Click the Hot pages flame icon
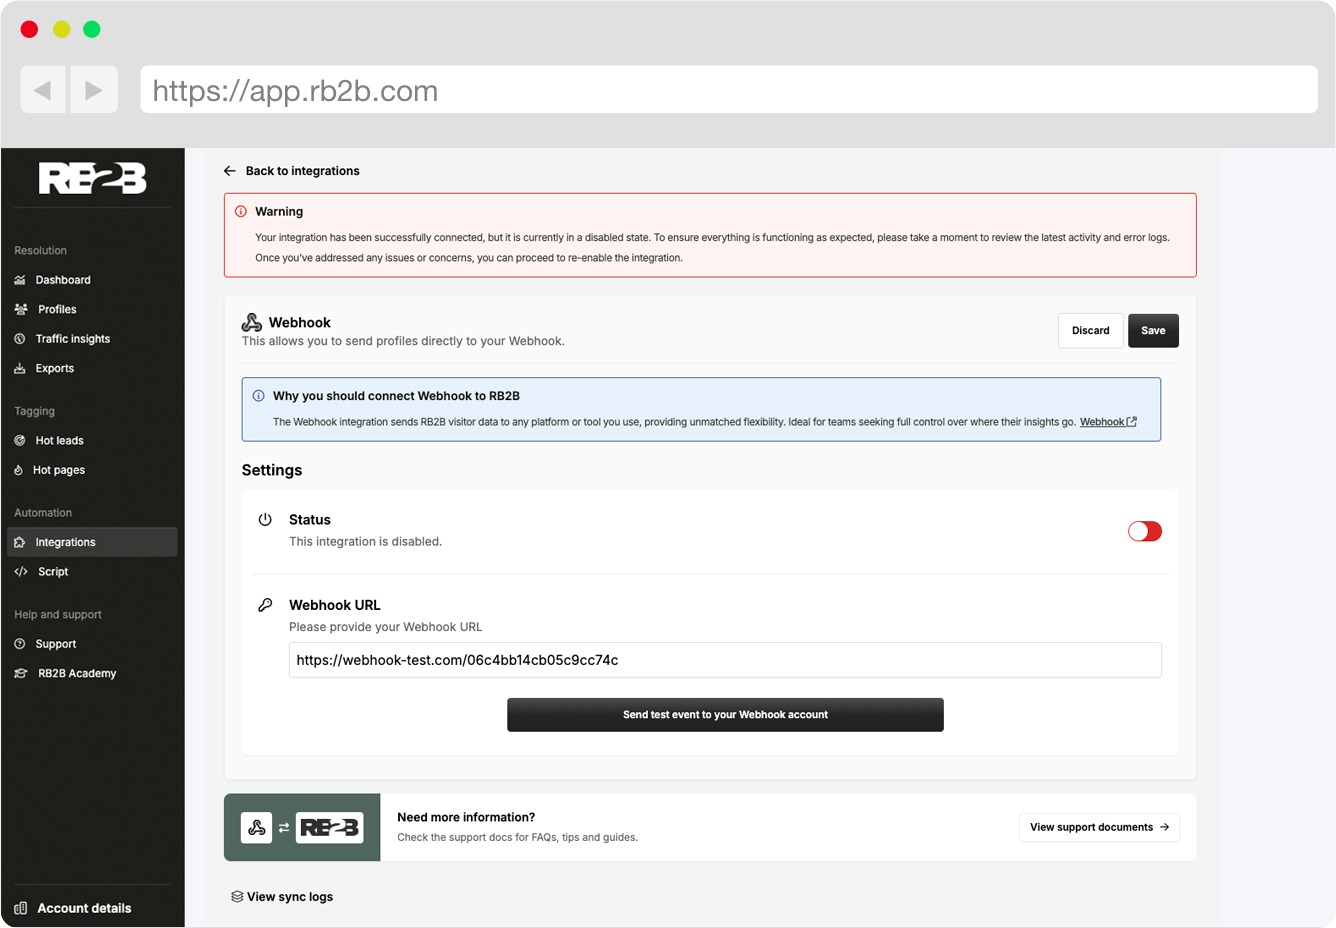 click(19, 470)
